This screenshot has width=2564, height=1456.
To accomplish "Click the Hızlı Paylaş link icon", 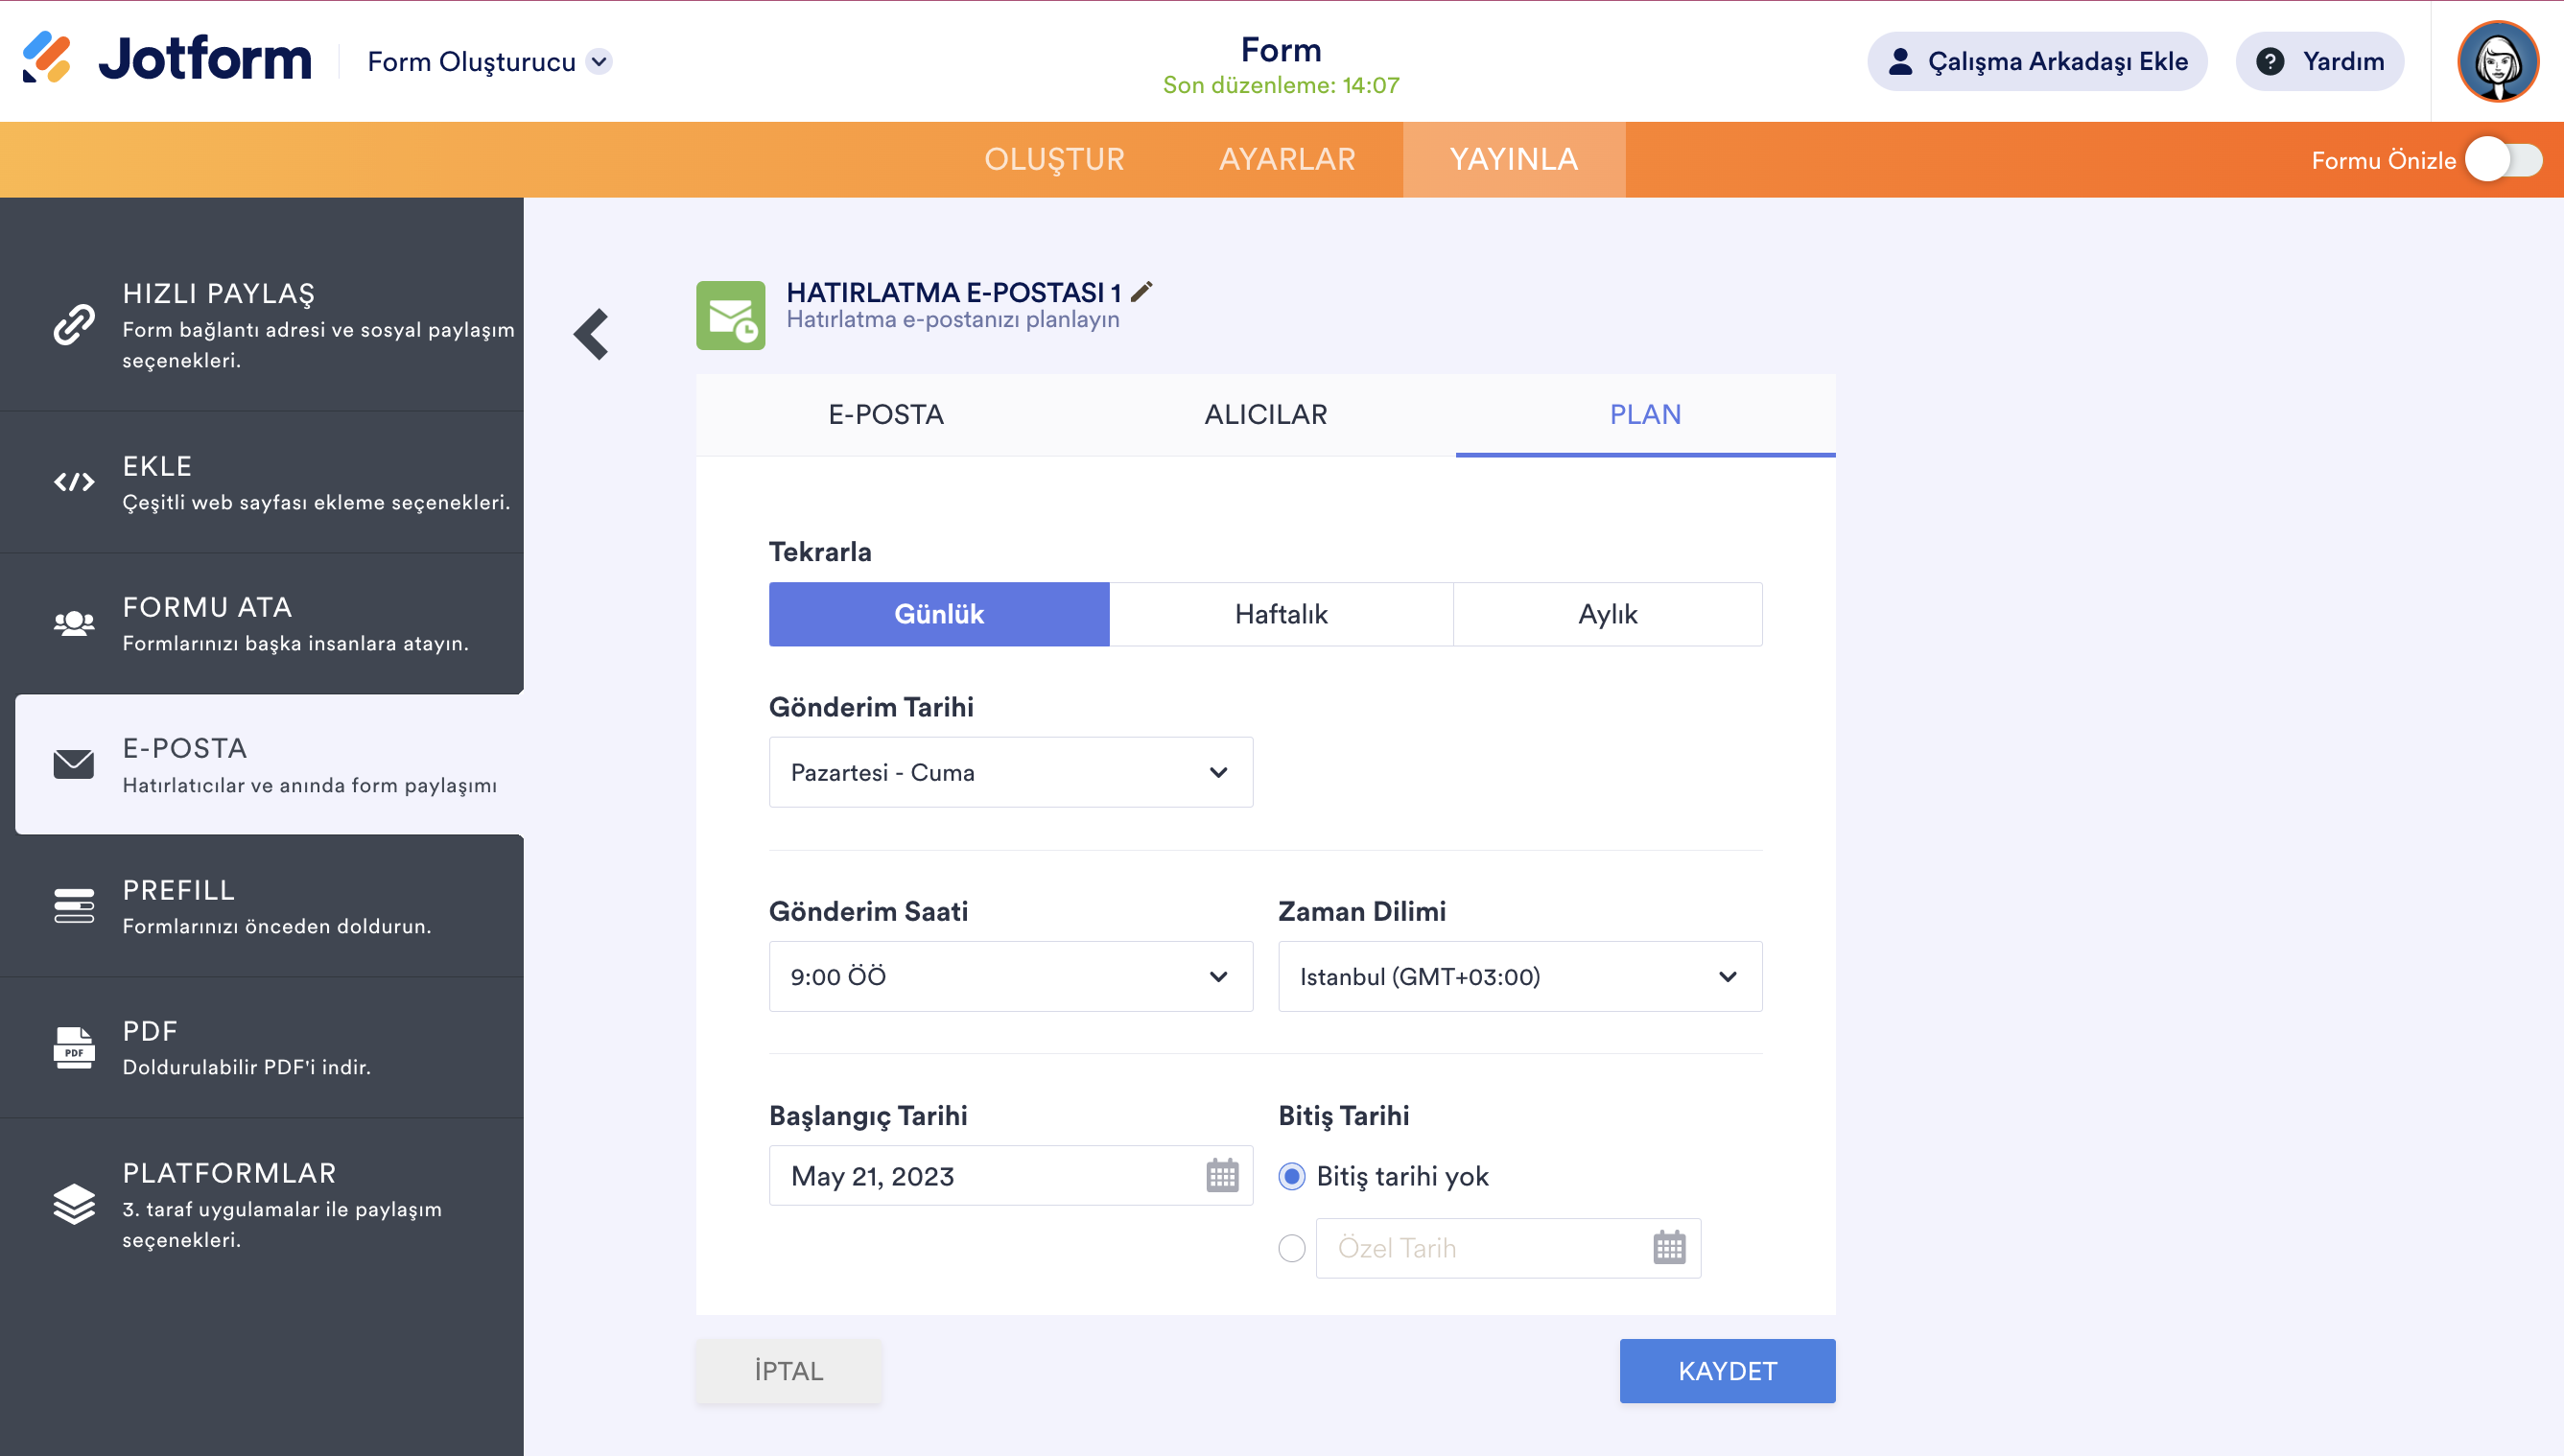I will pyautogui.click(x=74, y=325).
